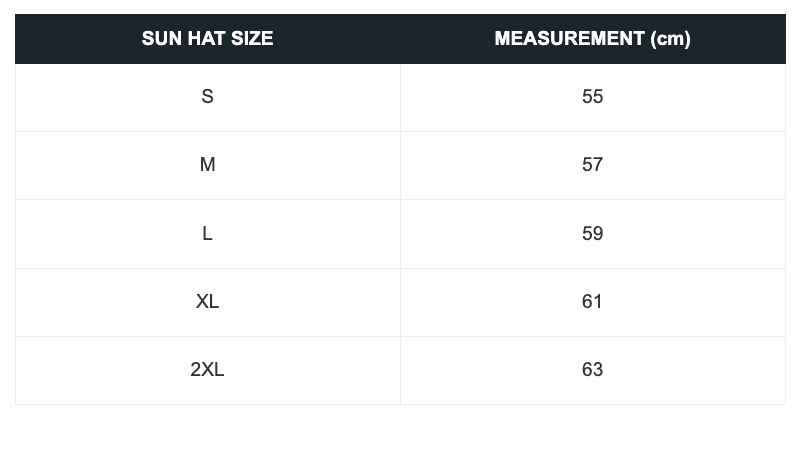Select the 2XL size cell

click(207, 370)
